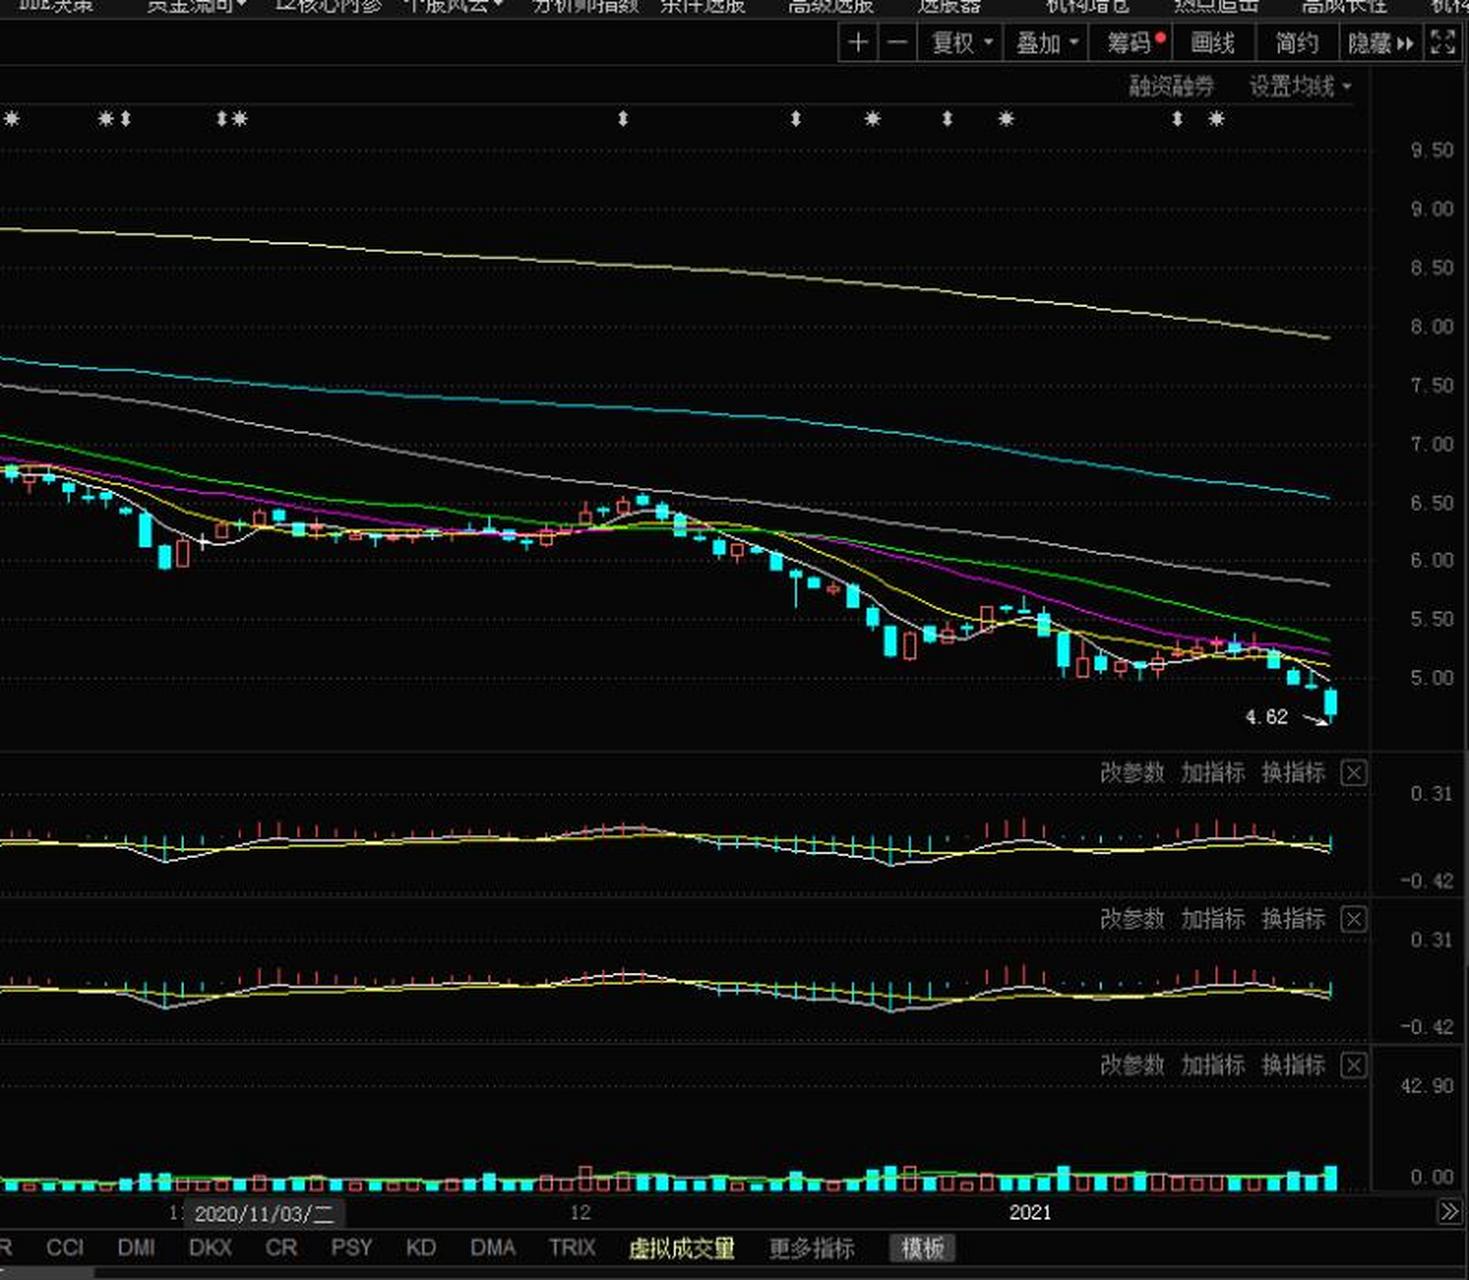Select the PSY indicator tab
This screenshot has height=1280, width=1469.
point(352,1248)
